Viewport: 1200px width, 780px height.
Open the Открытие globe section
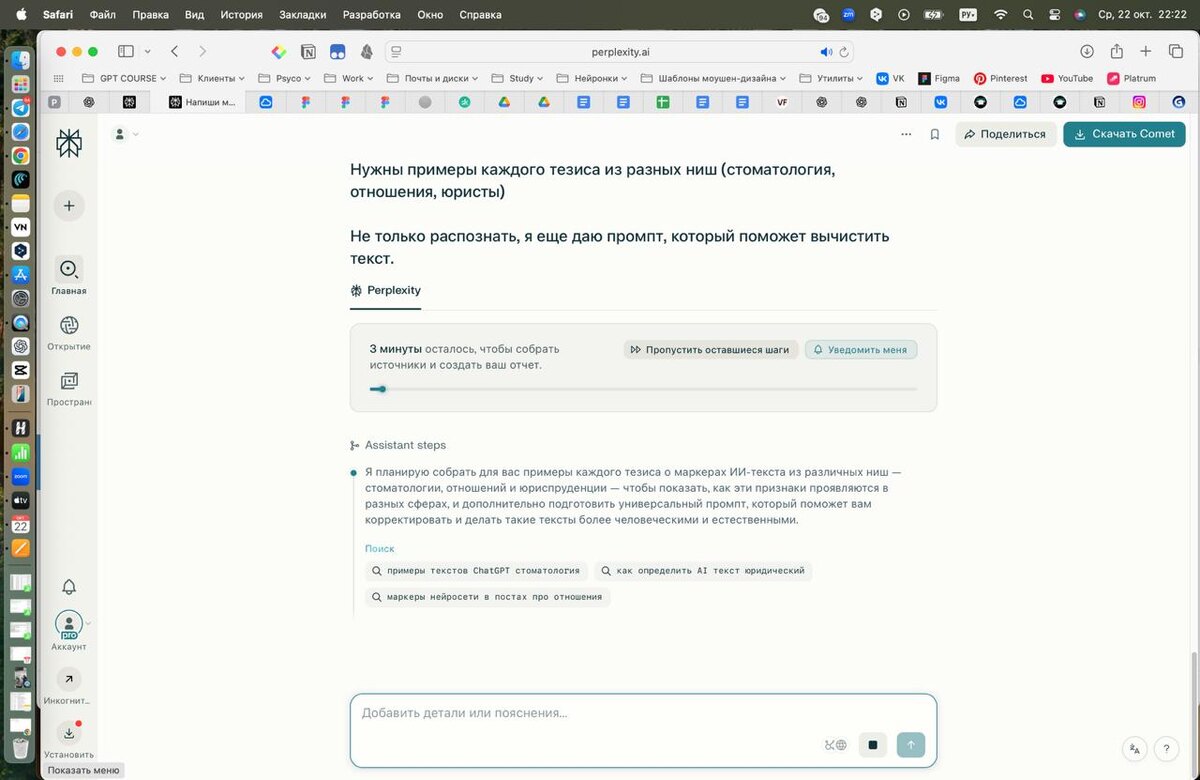69,333
